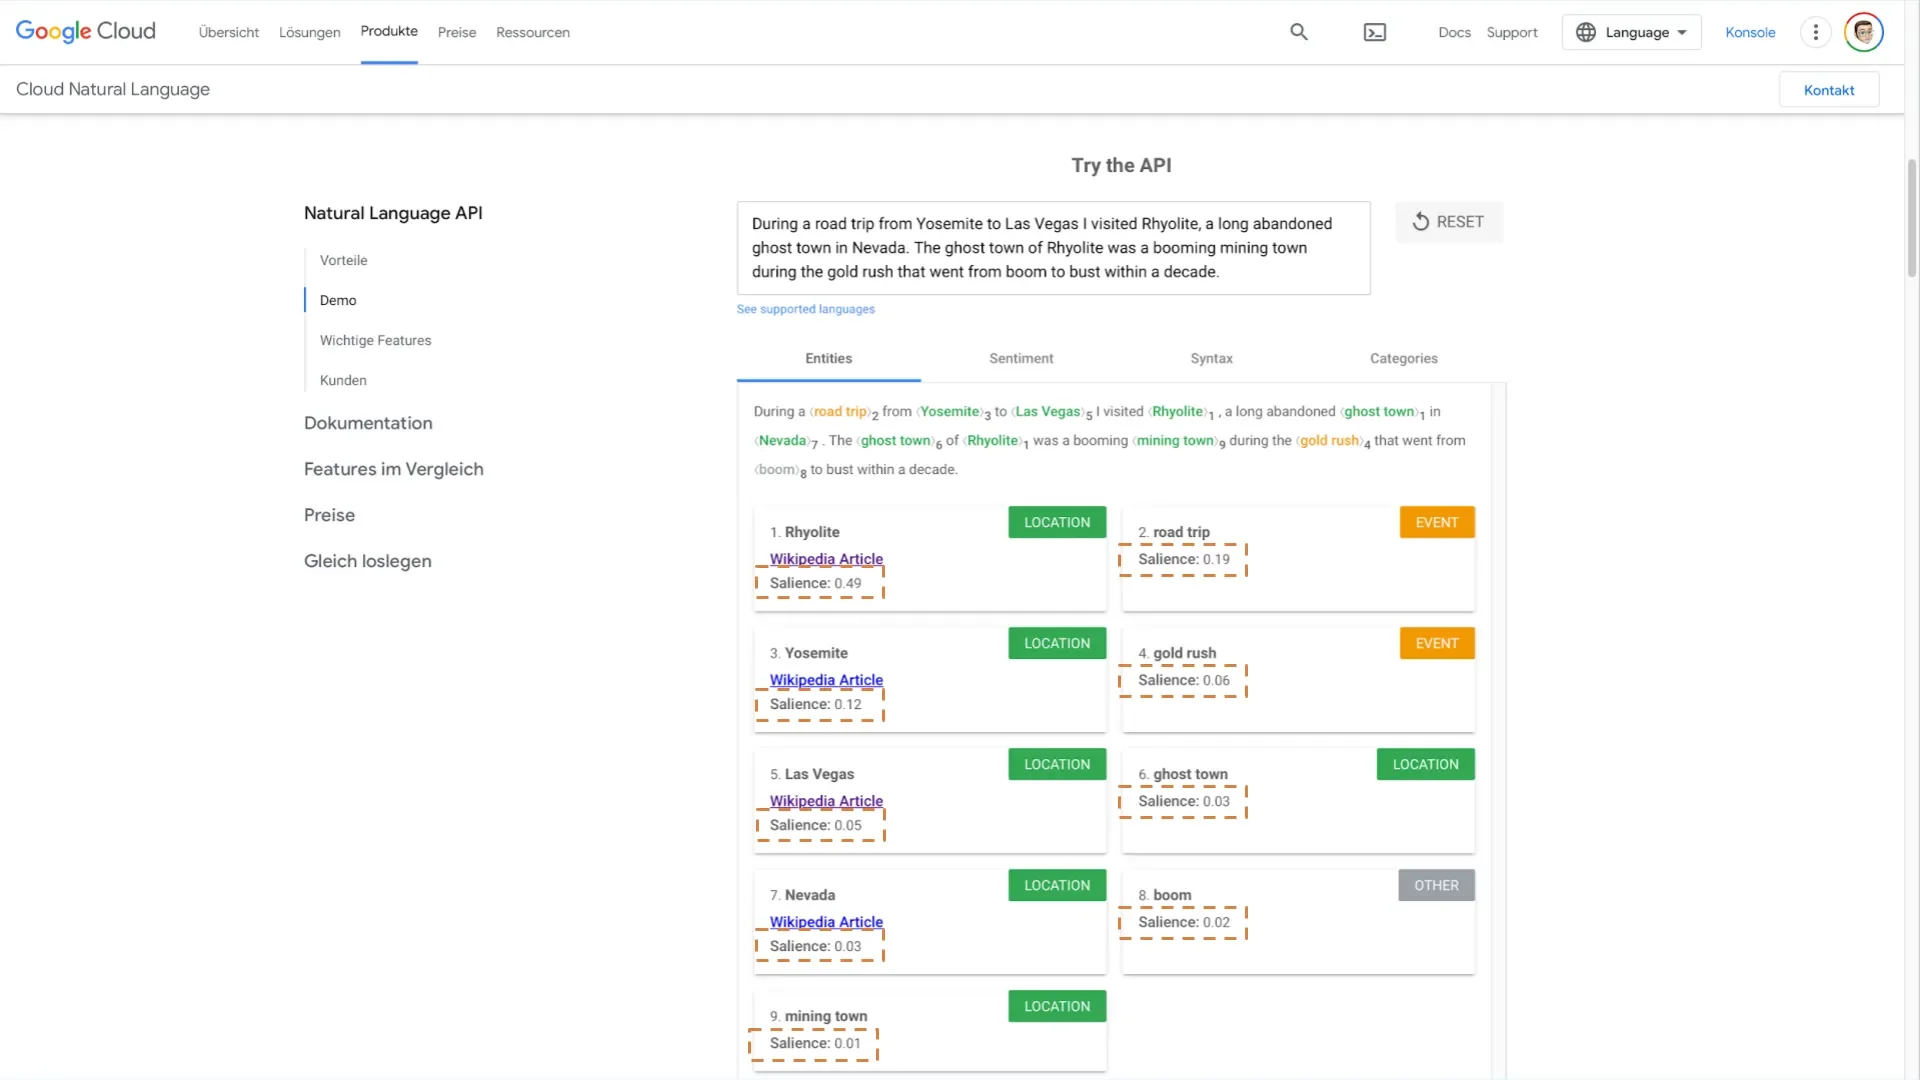Open the Dokumentation sidebar section
Screen dimensions: 1920x1080
(368, 423)
